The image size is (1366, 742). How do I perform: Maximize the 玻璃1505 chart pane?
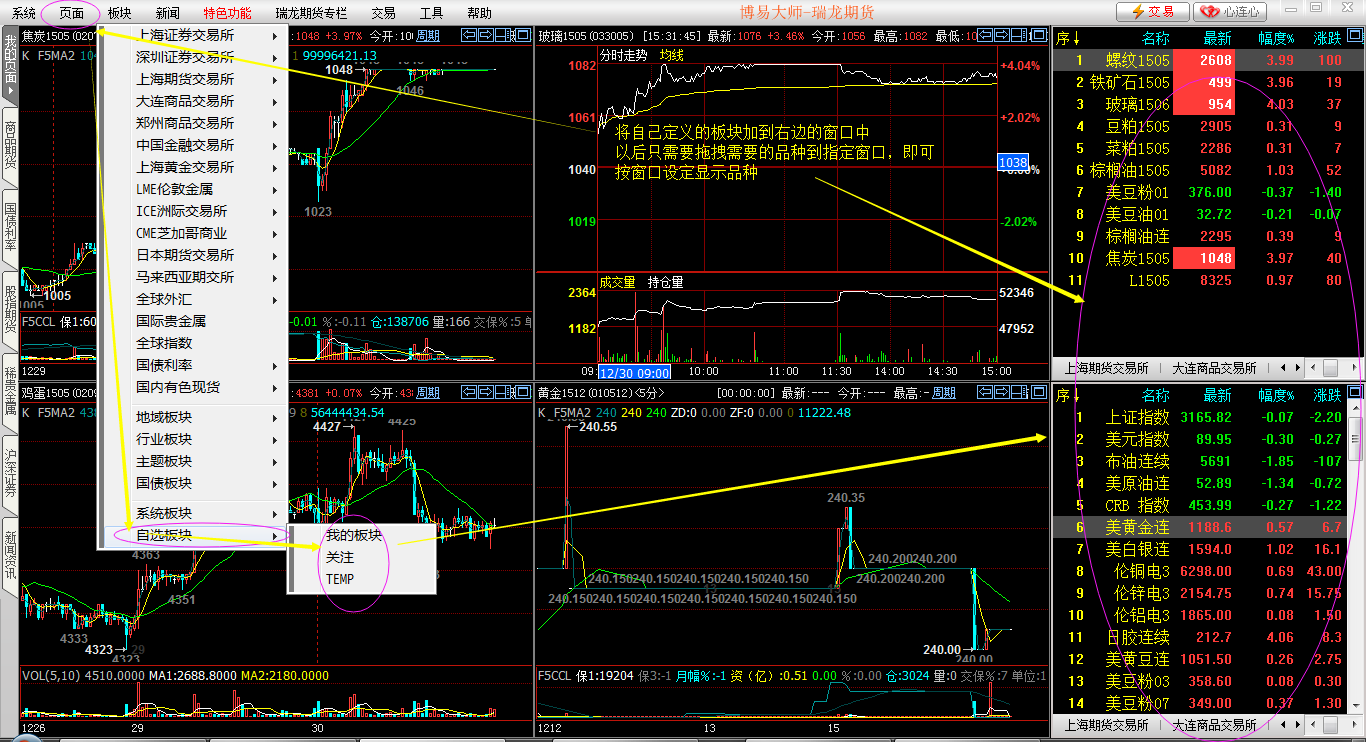click(x=1040, y=36)
